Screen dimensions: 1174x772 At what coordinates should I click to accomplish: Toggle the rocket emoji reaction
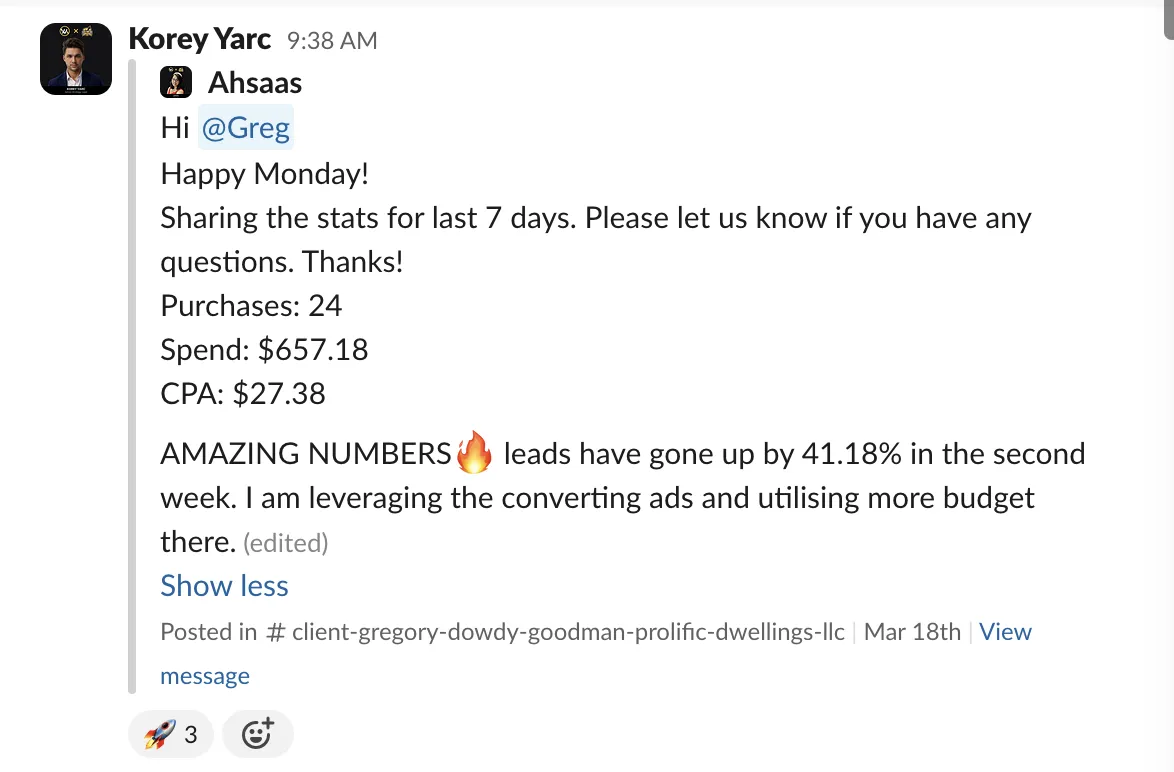pyautogui.click(x=171, y=734)
